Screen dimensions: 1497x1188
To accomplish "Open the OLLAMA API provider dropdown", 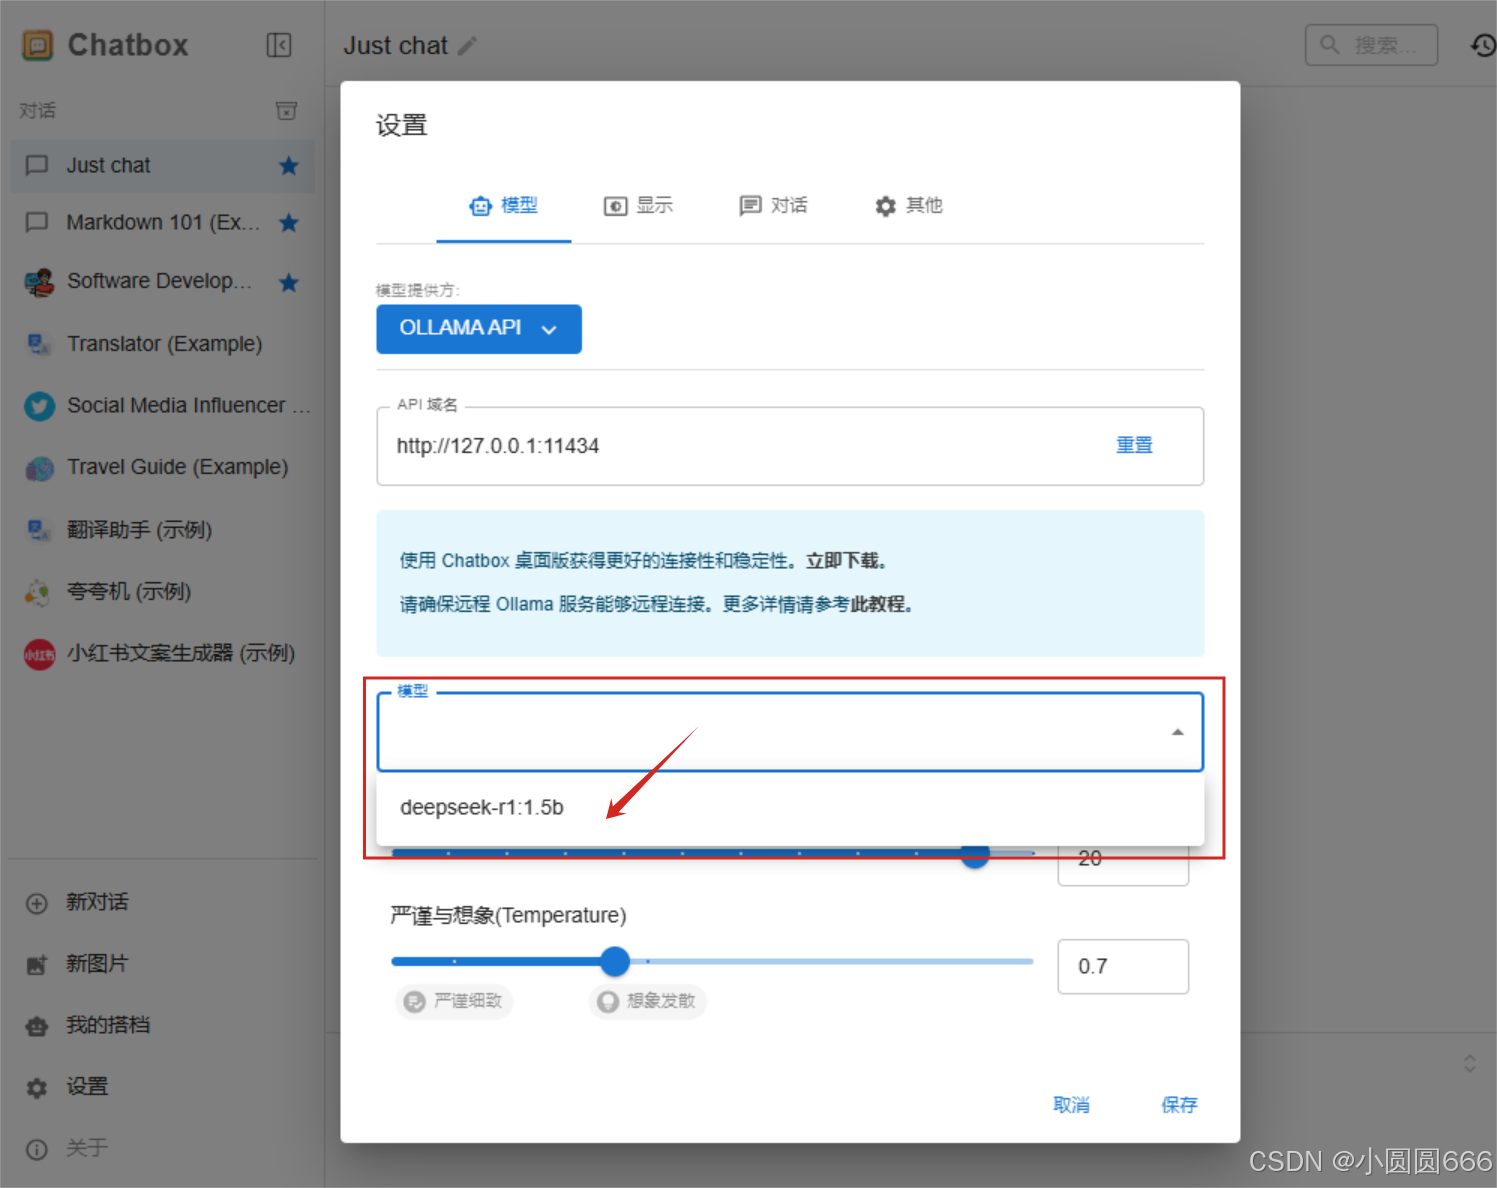I will tap(479, 329).
